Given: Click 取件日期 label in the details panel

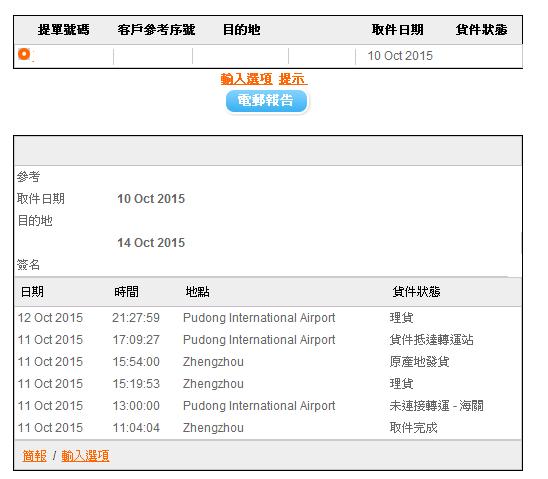Looking at the screenshot, I should 41,199.
